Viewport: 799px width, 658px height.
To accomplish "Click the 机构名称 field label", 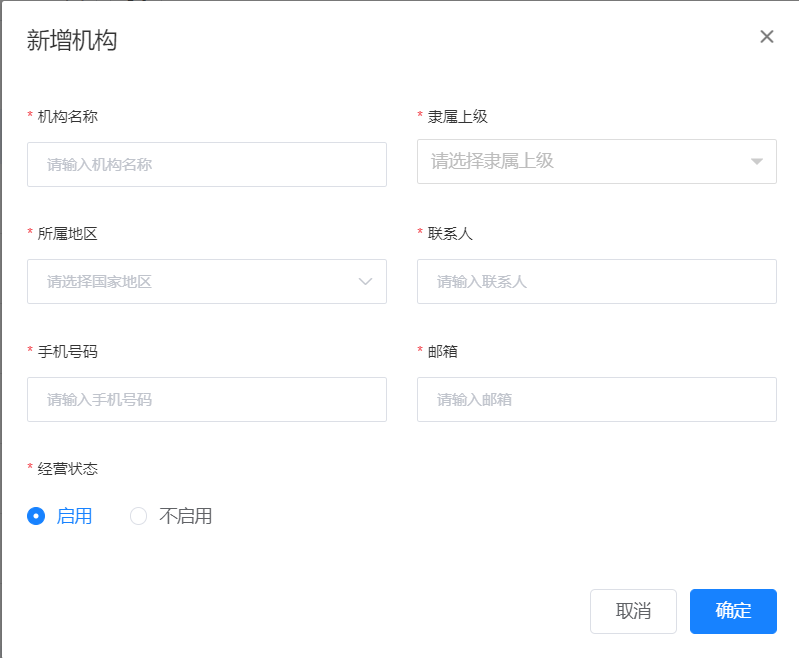I will (x=67, y=116).
